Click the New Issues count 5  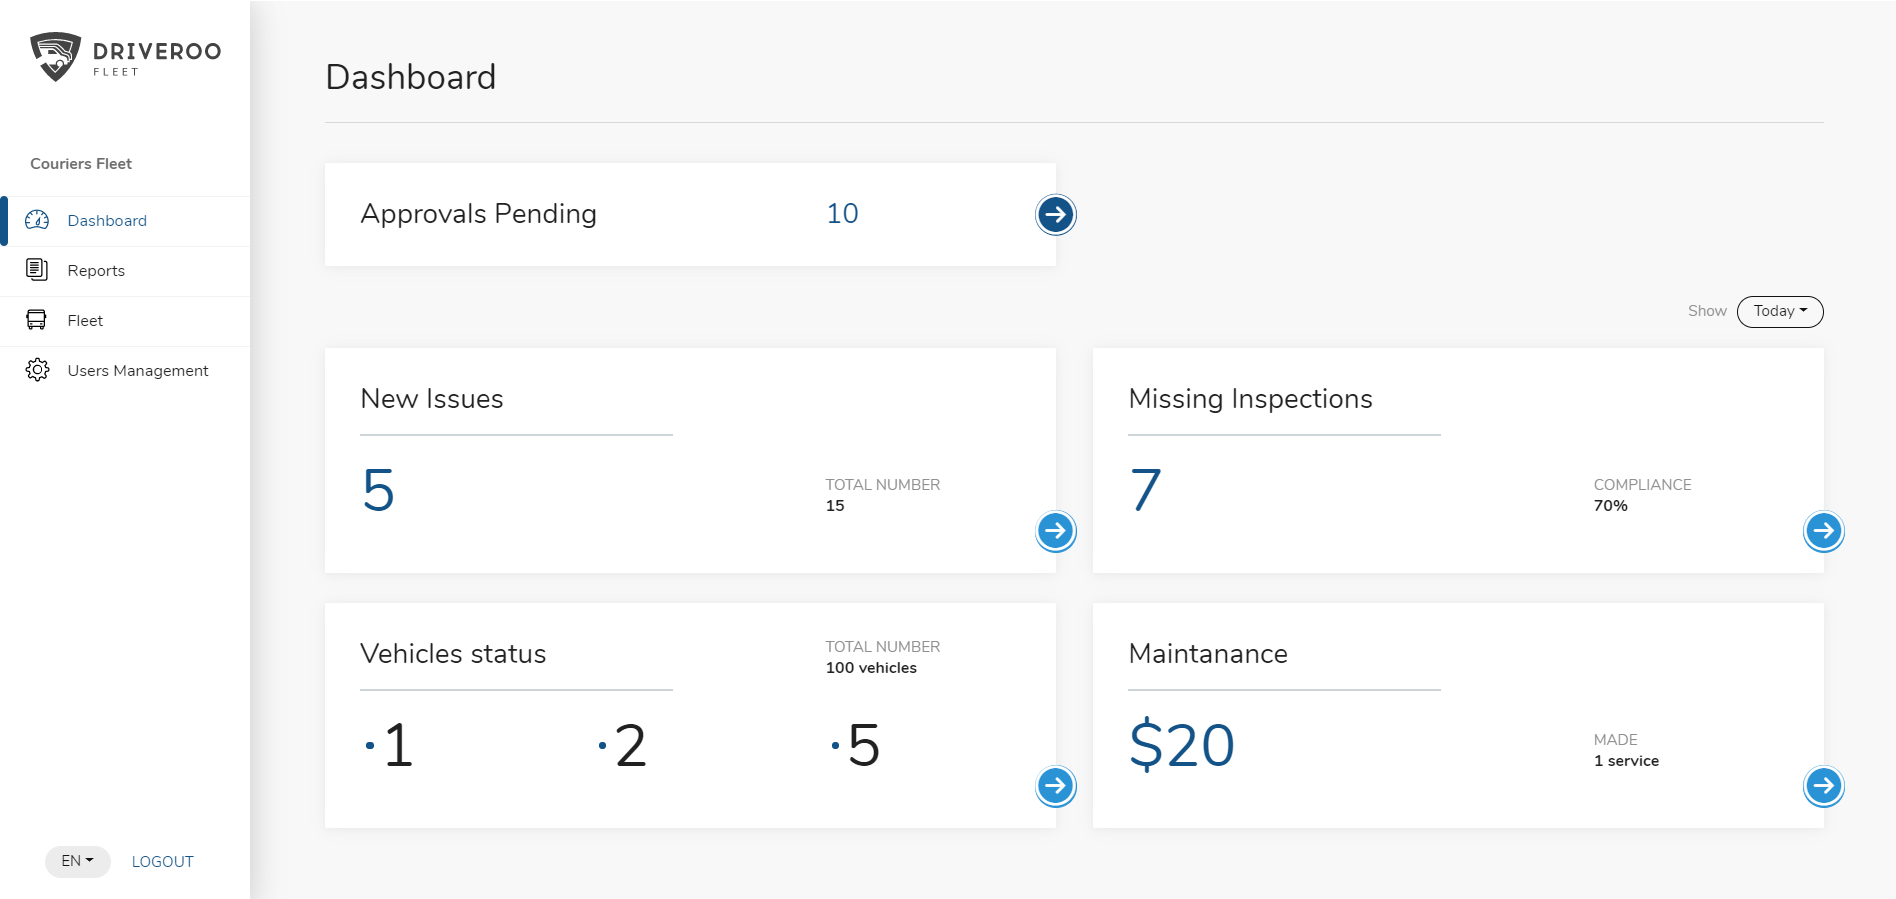pyautogui.click(x=379, y=491)
